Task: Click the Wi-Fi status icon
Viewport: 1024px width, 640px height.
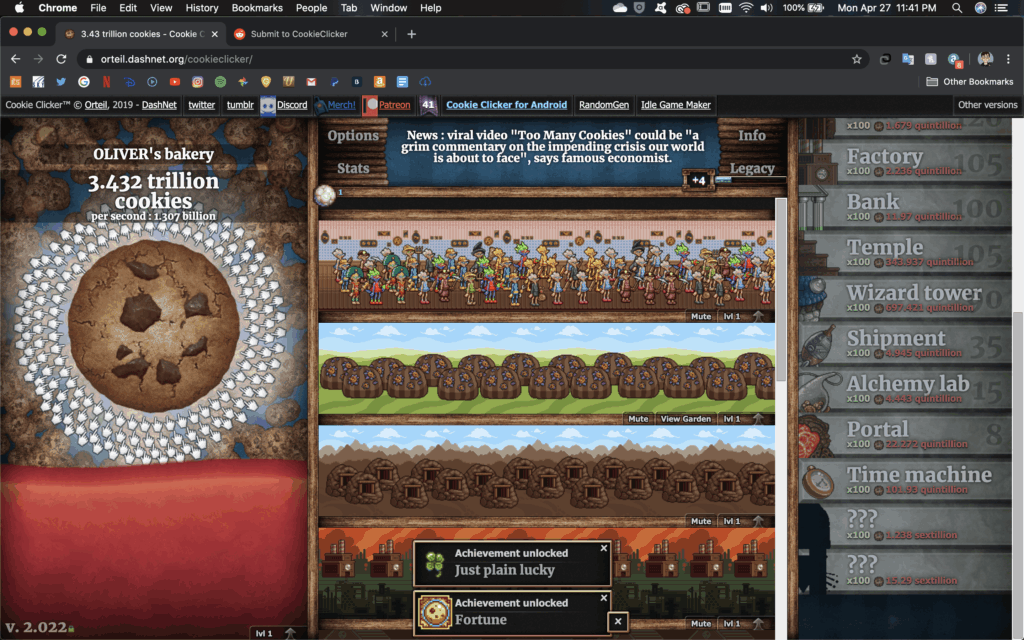Action: pyautogui.click(x=746, y=8)
